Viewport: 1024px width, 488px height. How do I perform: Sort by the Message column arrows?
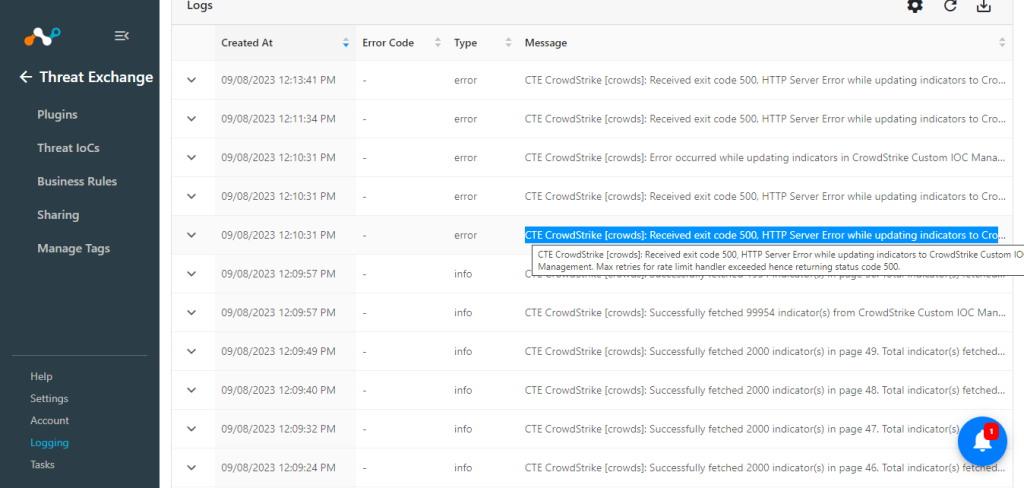click(1002, 42)
